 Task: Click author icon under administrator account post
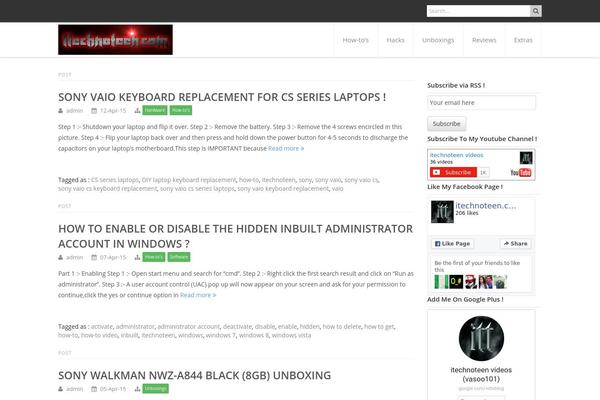point(60,257)
